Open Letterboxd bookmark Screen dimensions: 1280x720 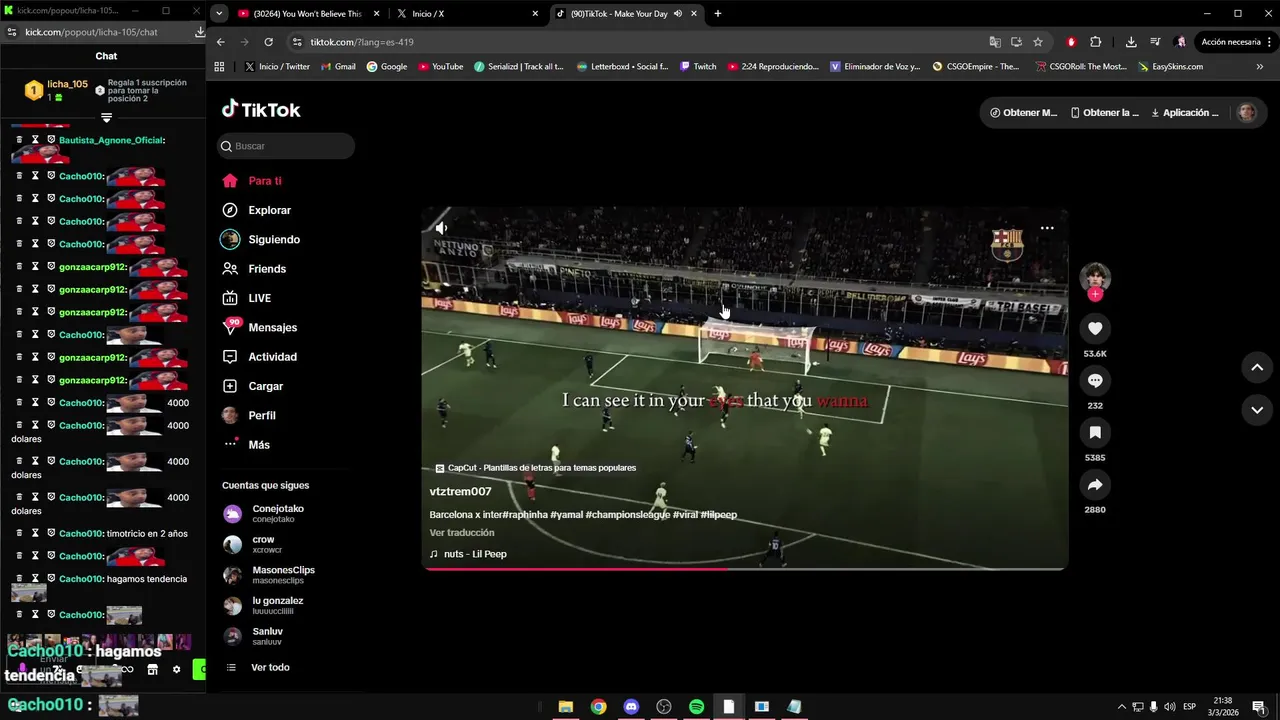[x=623, y=67]
